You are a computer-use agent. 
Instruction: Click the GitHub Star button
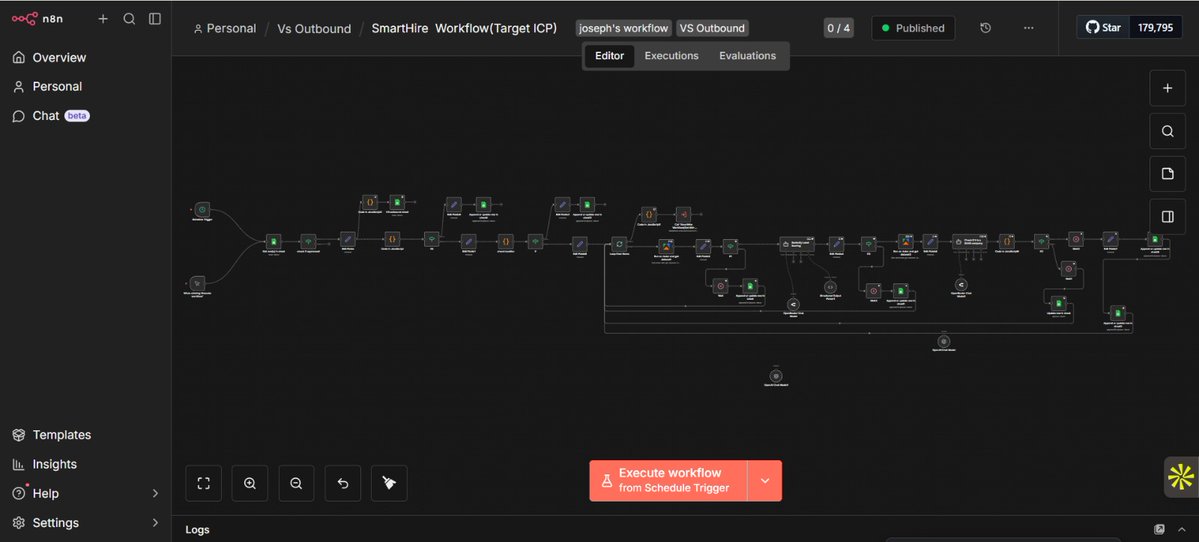tap(1104, 28)
